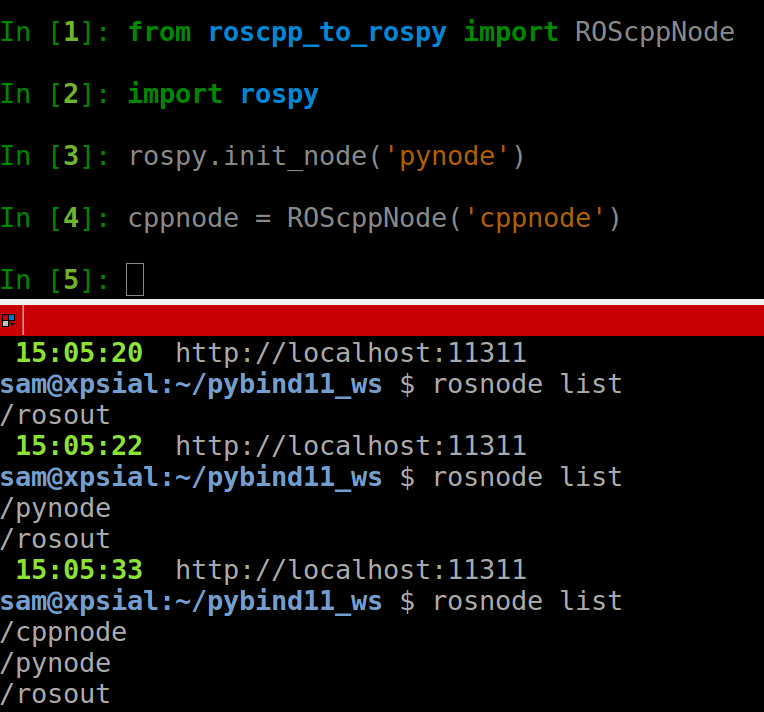Click the 'pynode' string in In [3]
This screenshot has width=764, height=712.
(447, 157)
